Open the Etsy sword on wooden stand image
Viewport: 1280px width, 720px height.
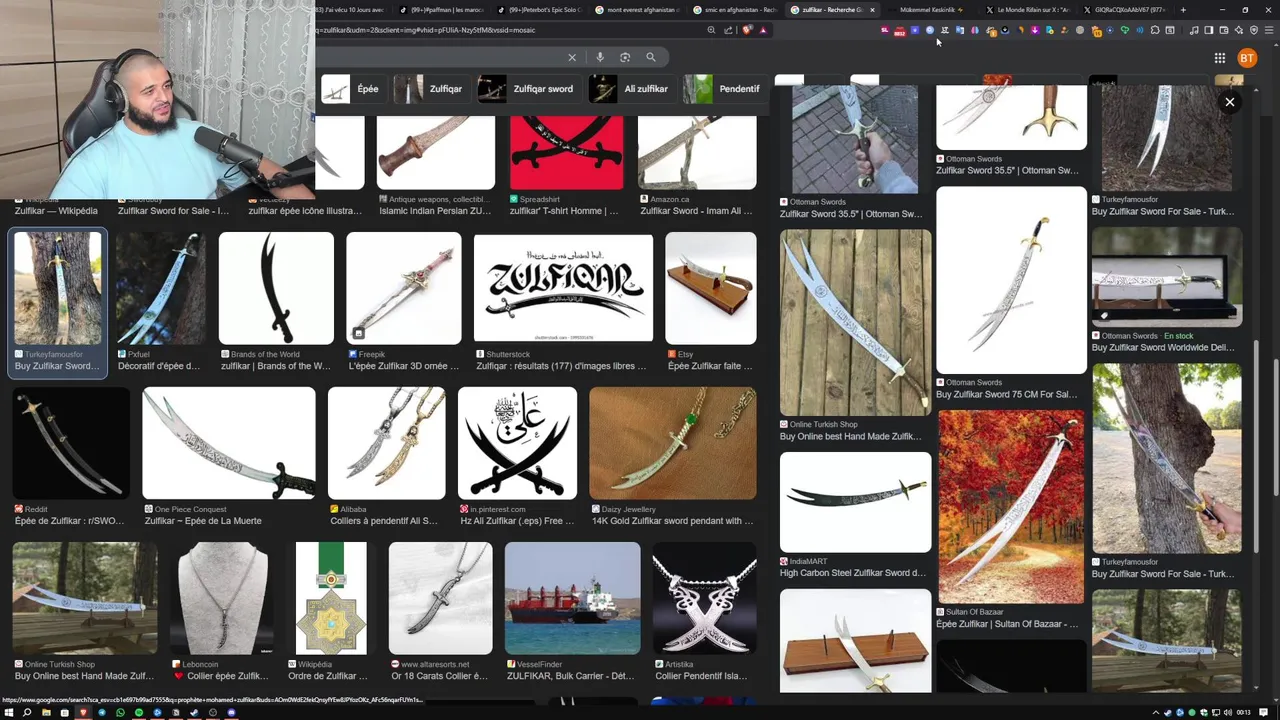pyautogui.click(x=711, y=289)
